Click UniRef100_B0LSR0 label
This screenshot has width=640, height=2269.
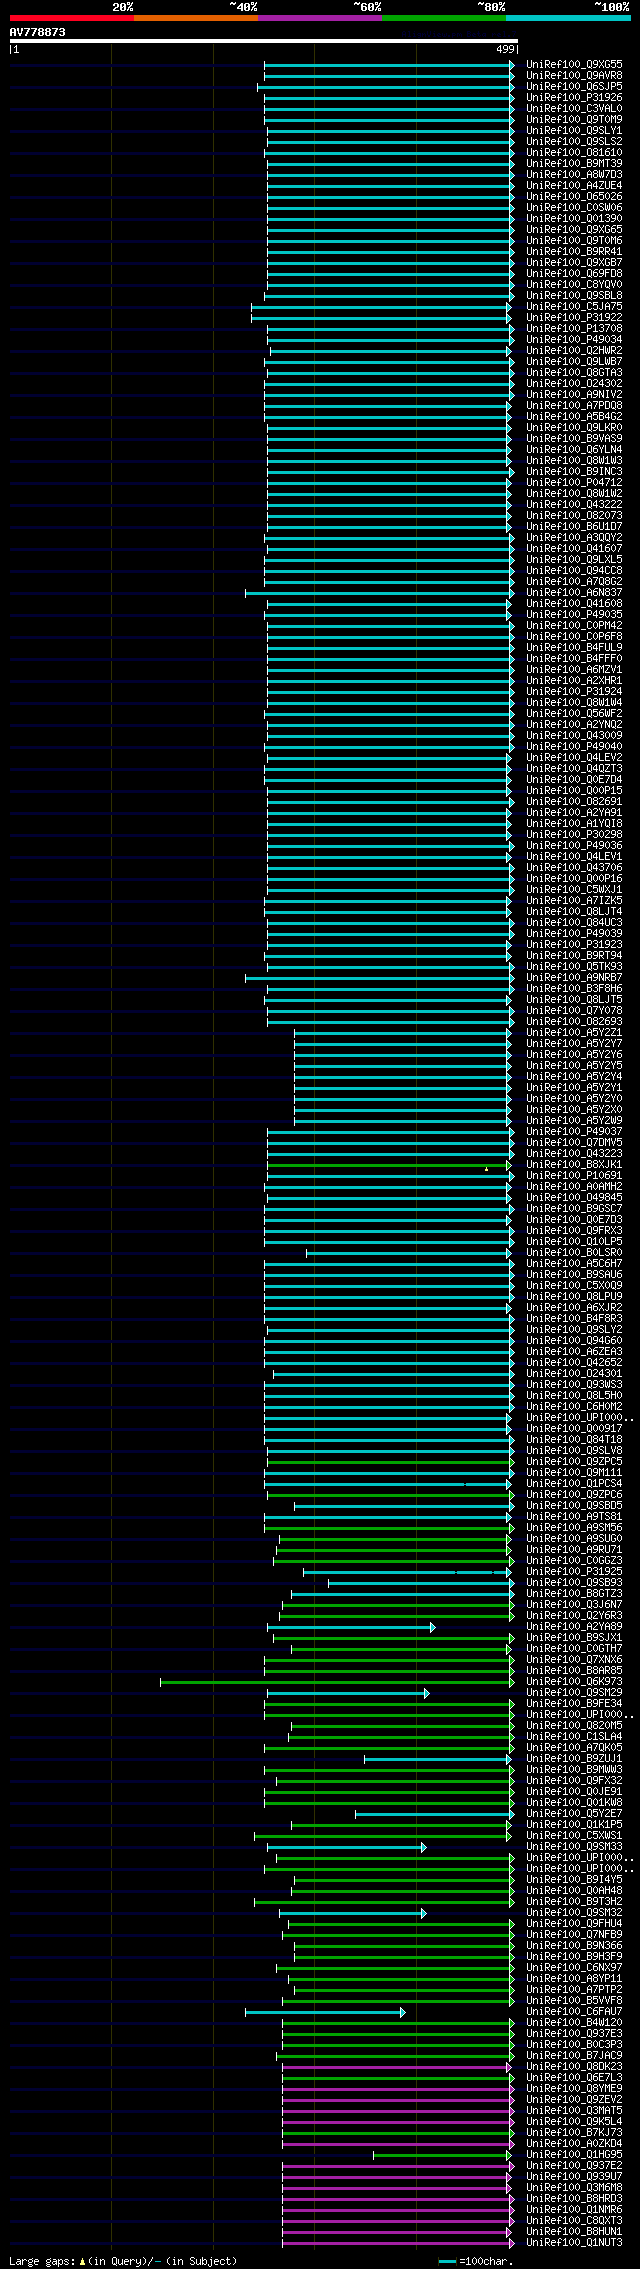tap(574, 1253)
